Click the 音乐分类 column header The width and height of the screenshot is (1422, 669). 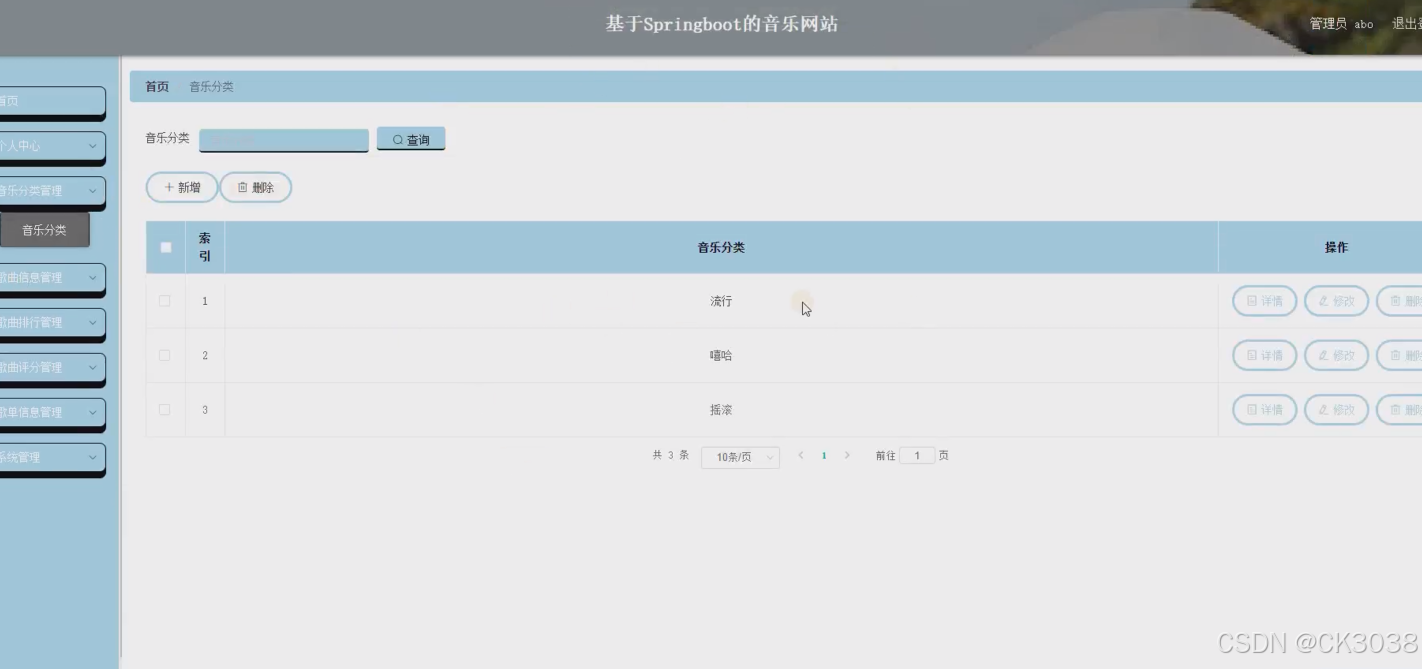tap(721, 248)
